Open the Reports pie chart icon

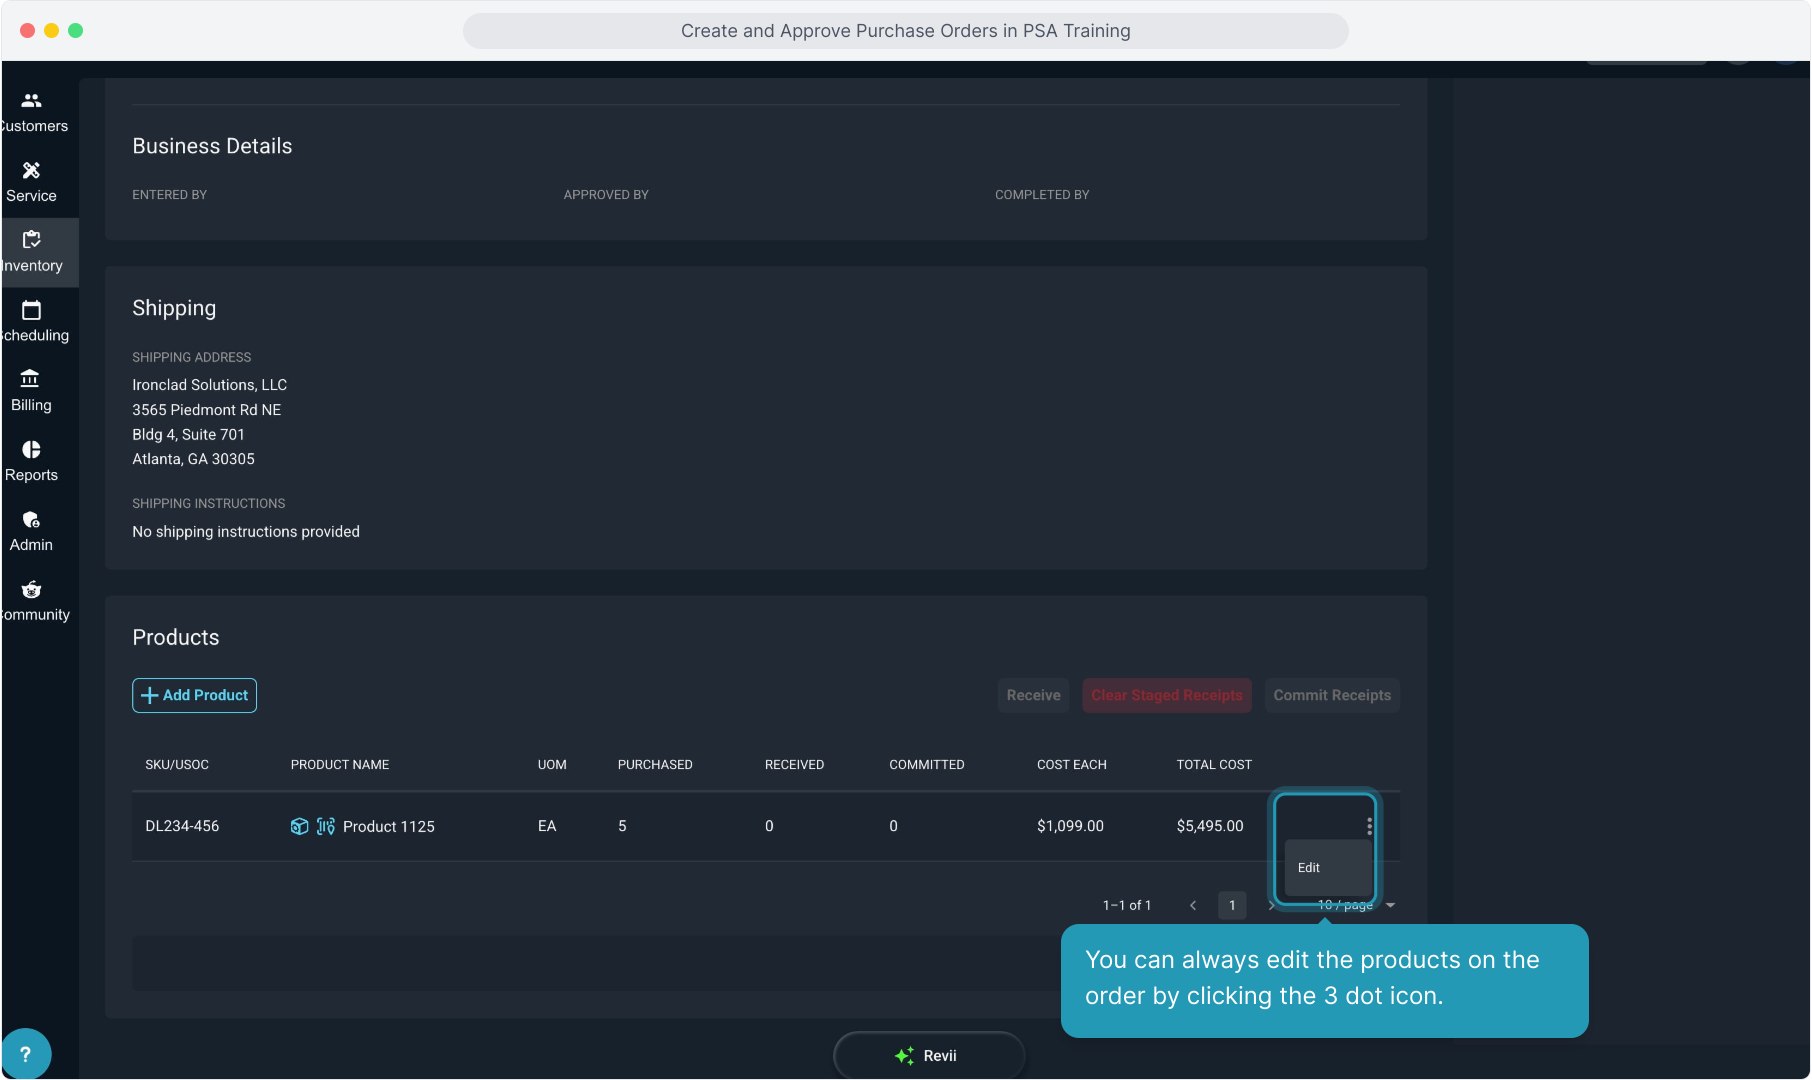[32, 450]
